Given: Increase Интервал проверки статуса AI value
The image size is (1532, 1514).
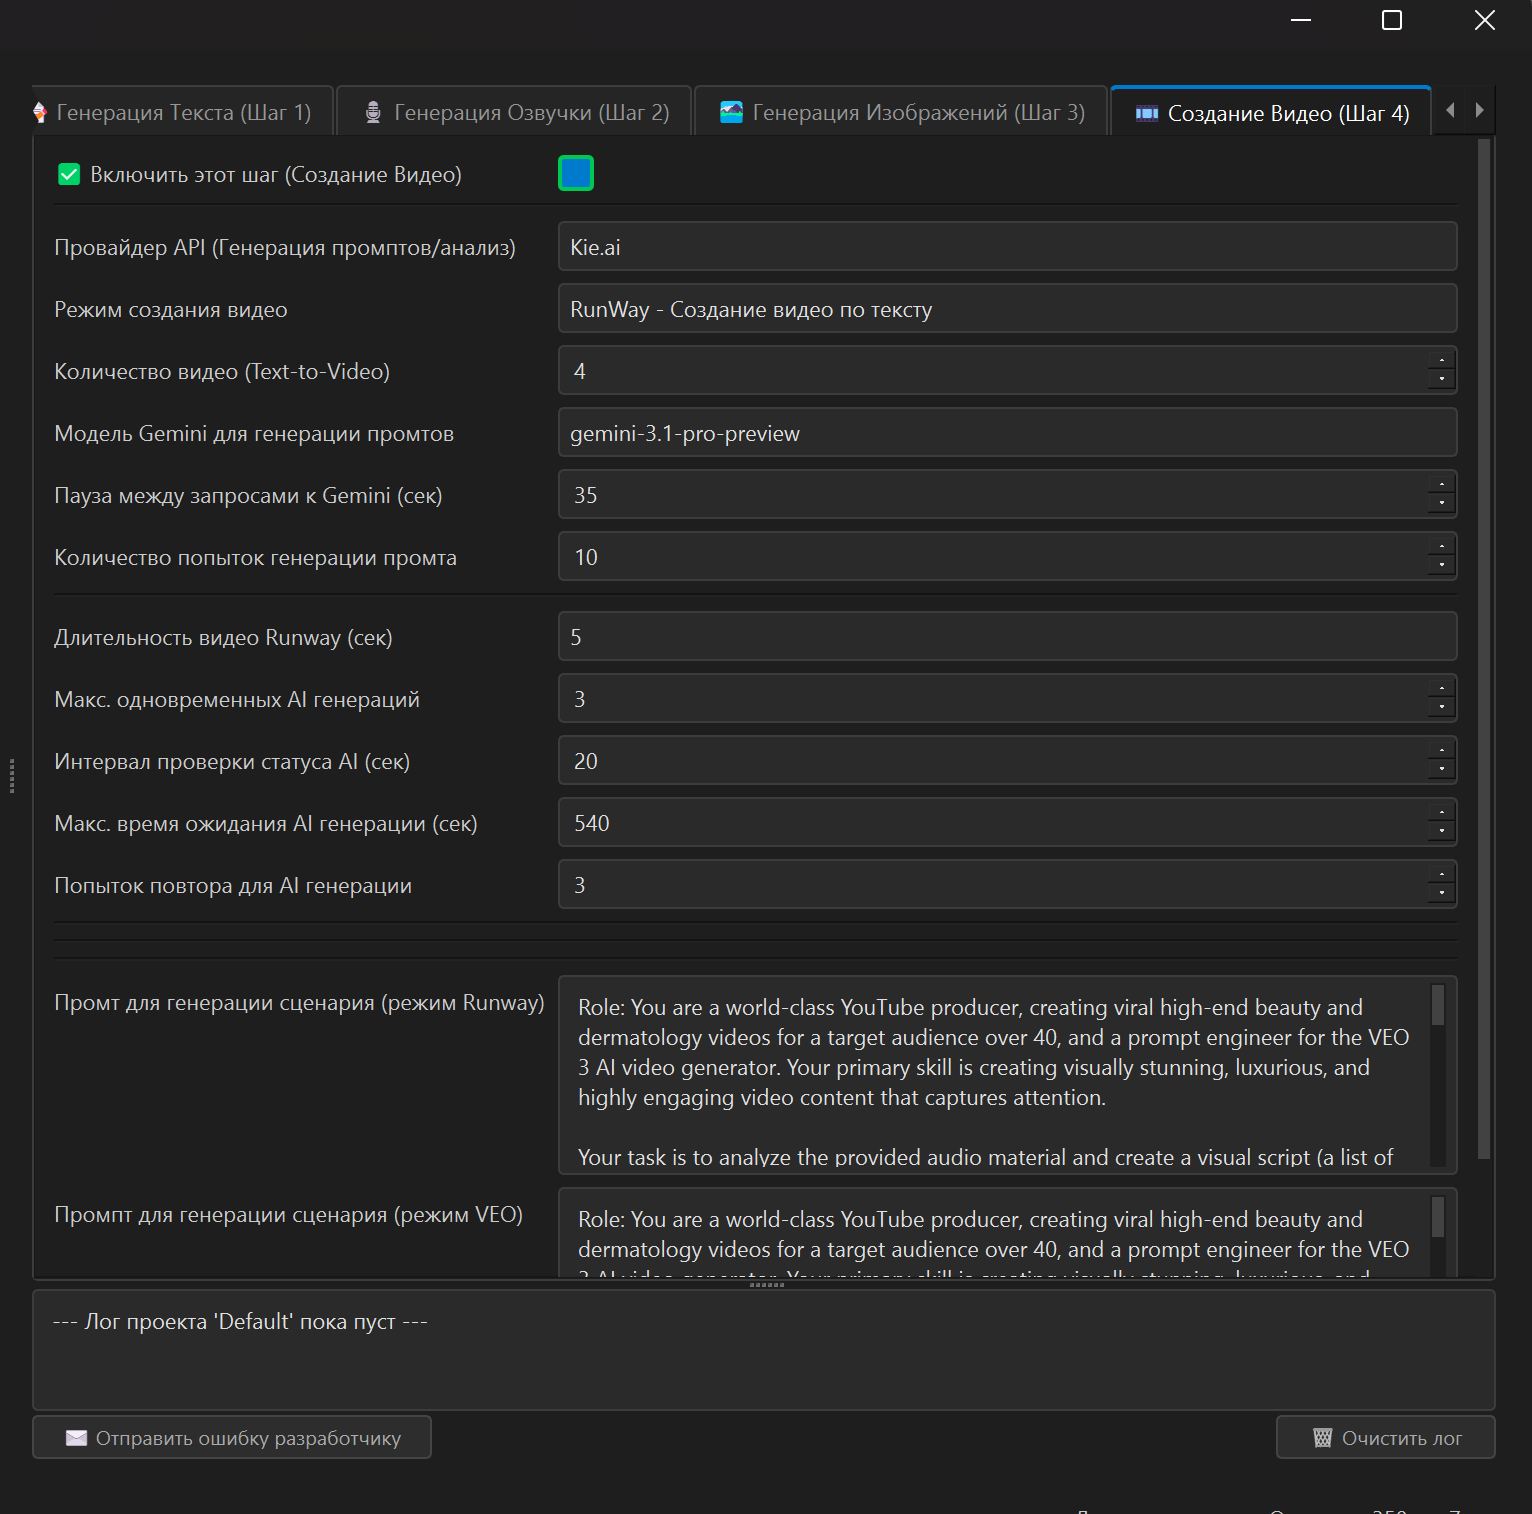Looking at the screenshot, I should pyautogui.click(x=1441, y=750).
